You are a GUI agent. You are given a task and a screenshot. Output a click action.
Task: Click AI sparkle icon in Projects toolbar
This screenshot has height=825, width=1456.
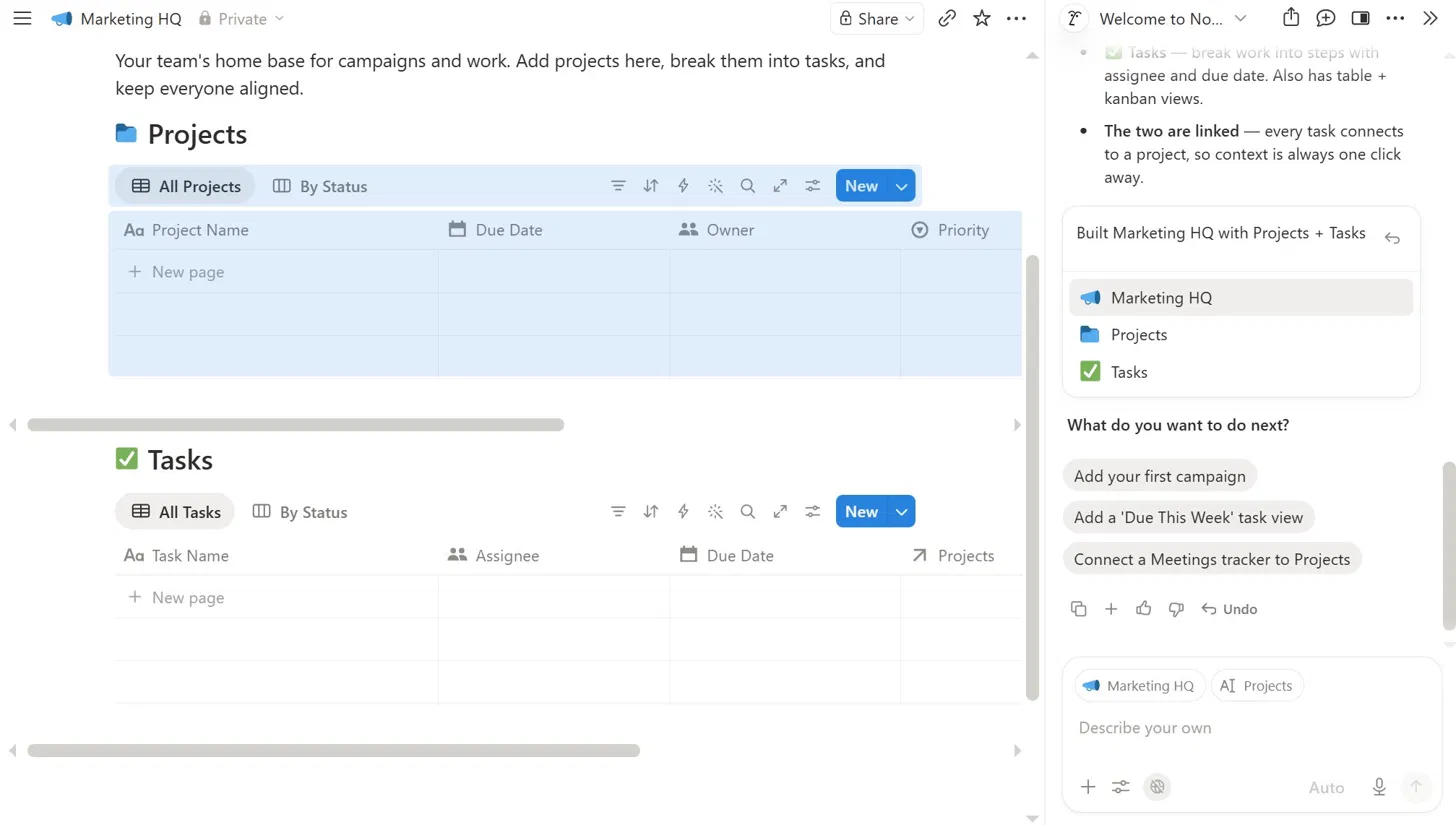coord(715,186)
